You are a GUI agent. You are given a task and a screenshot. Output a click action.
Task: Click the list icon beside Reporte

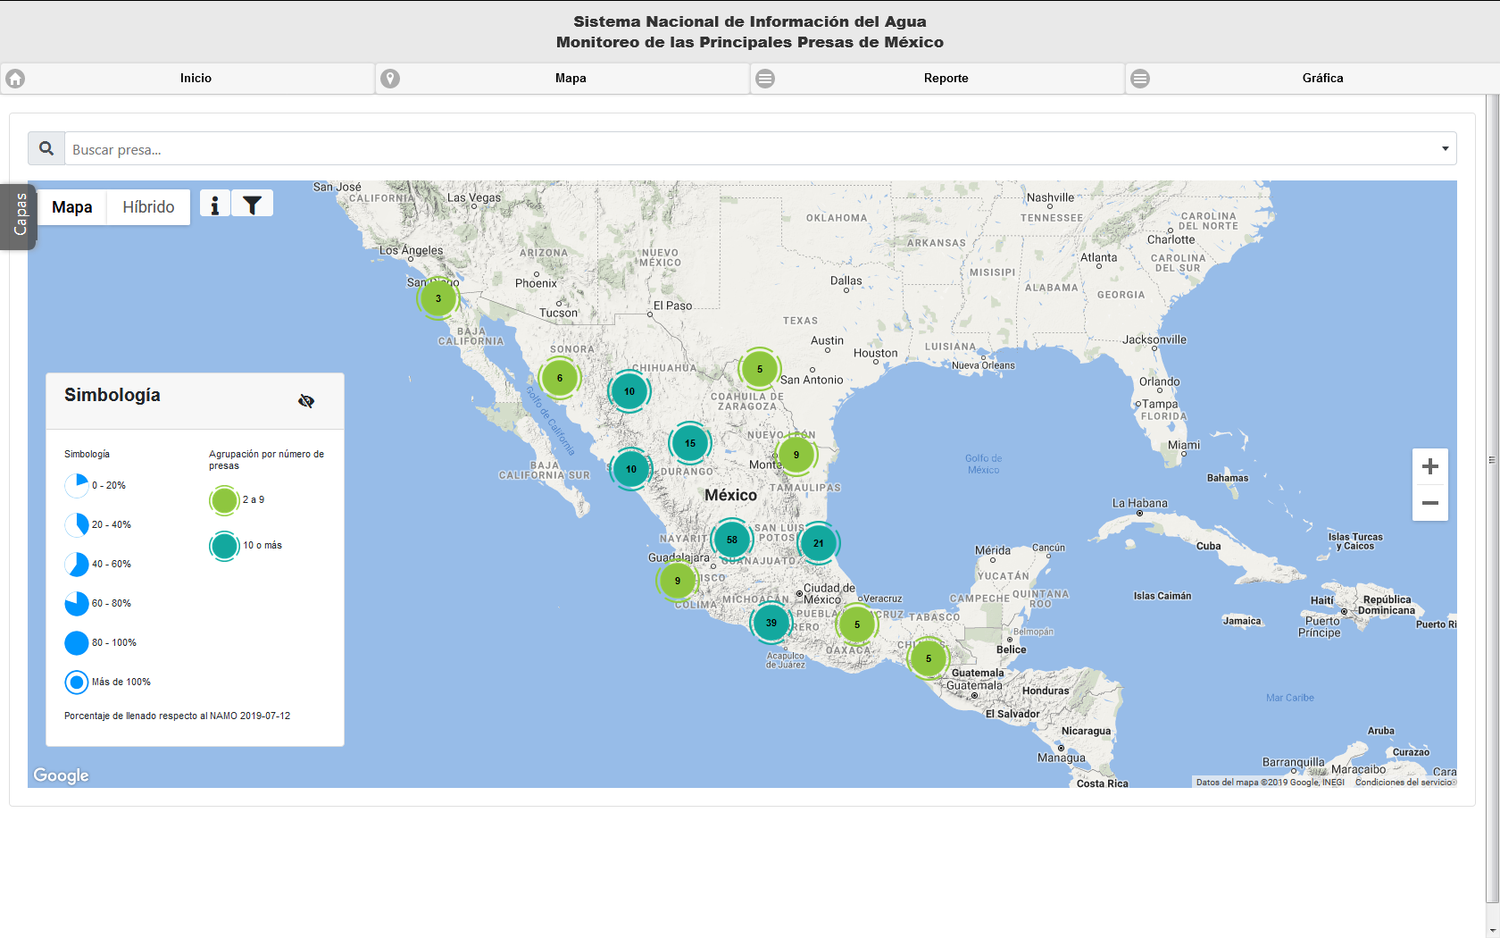pyautogui.click(x=765, y=78)
